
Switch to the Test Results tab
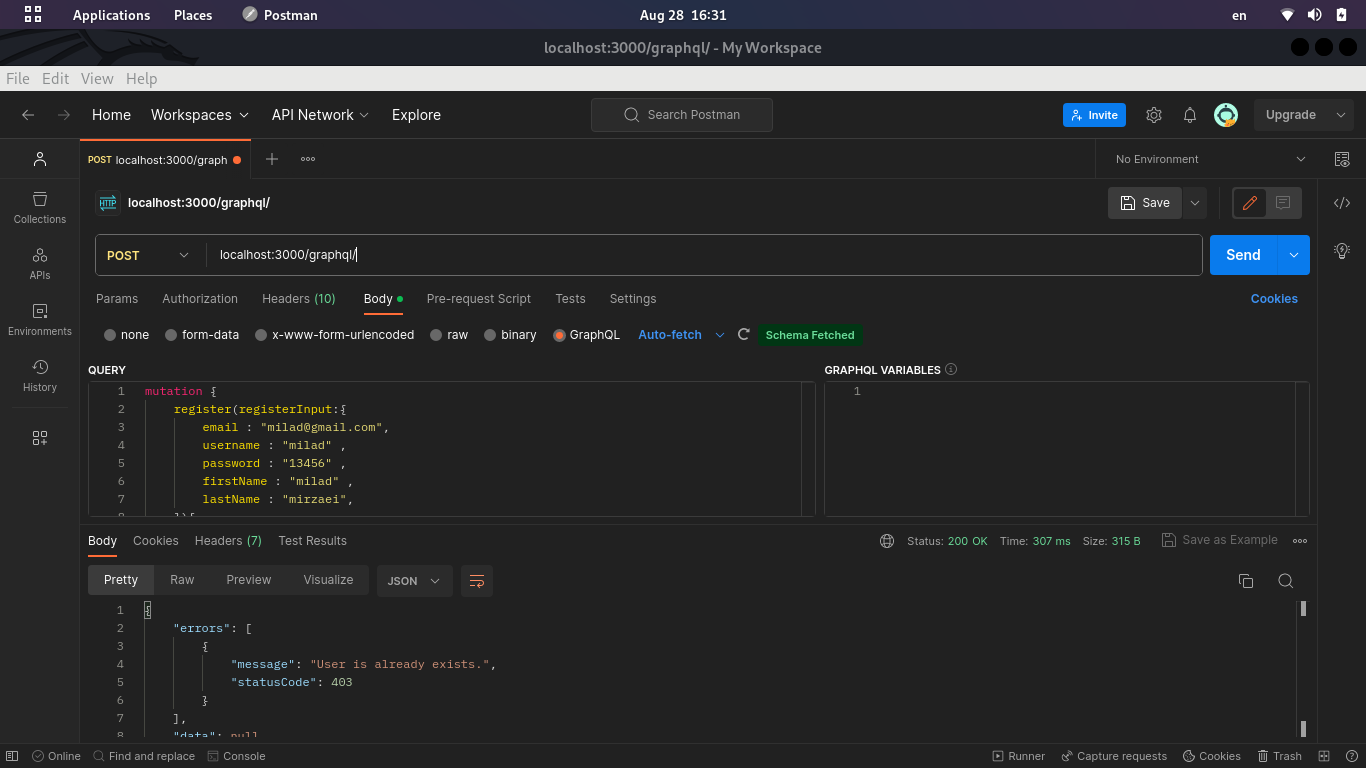click(x=312, y=541)
